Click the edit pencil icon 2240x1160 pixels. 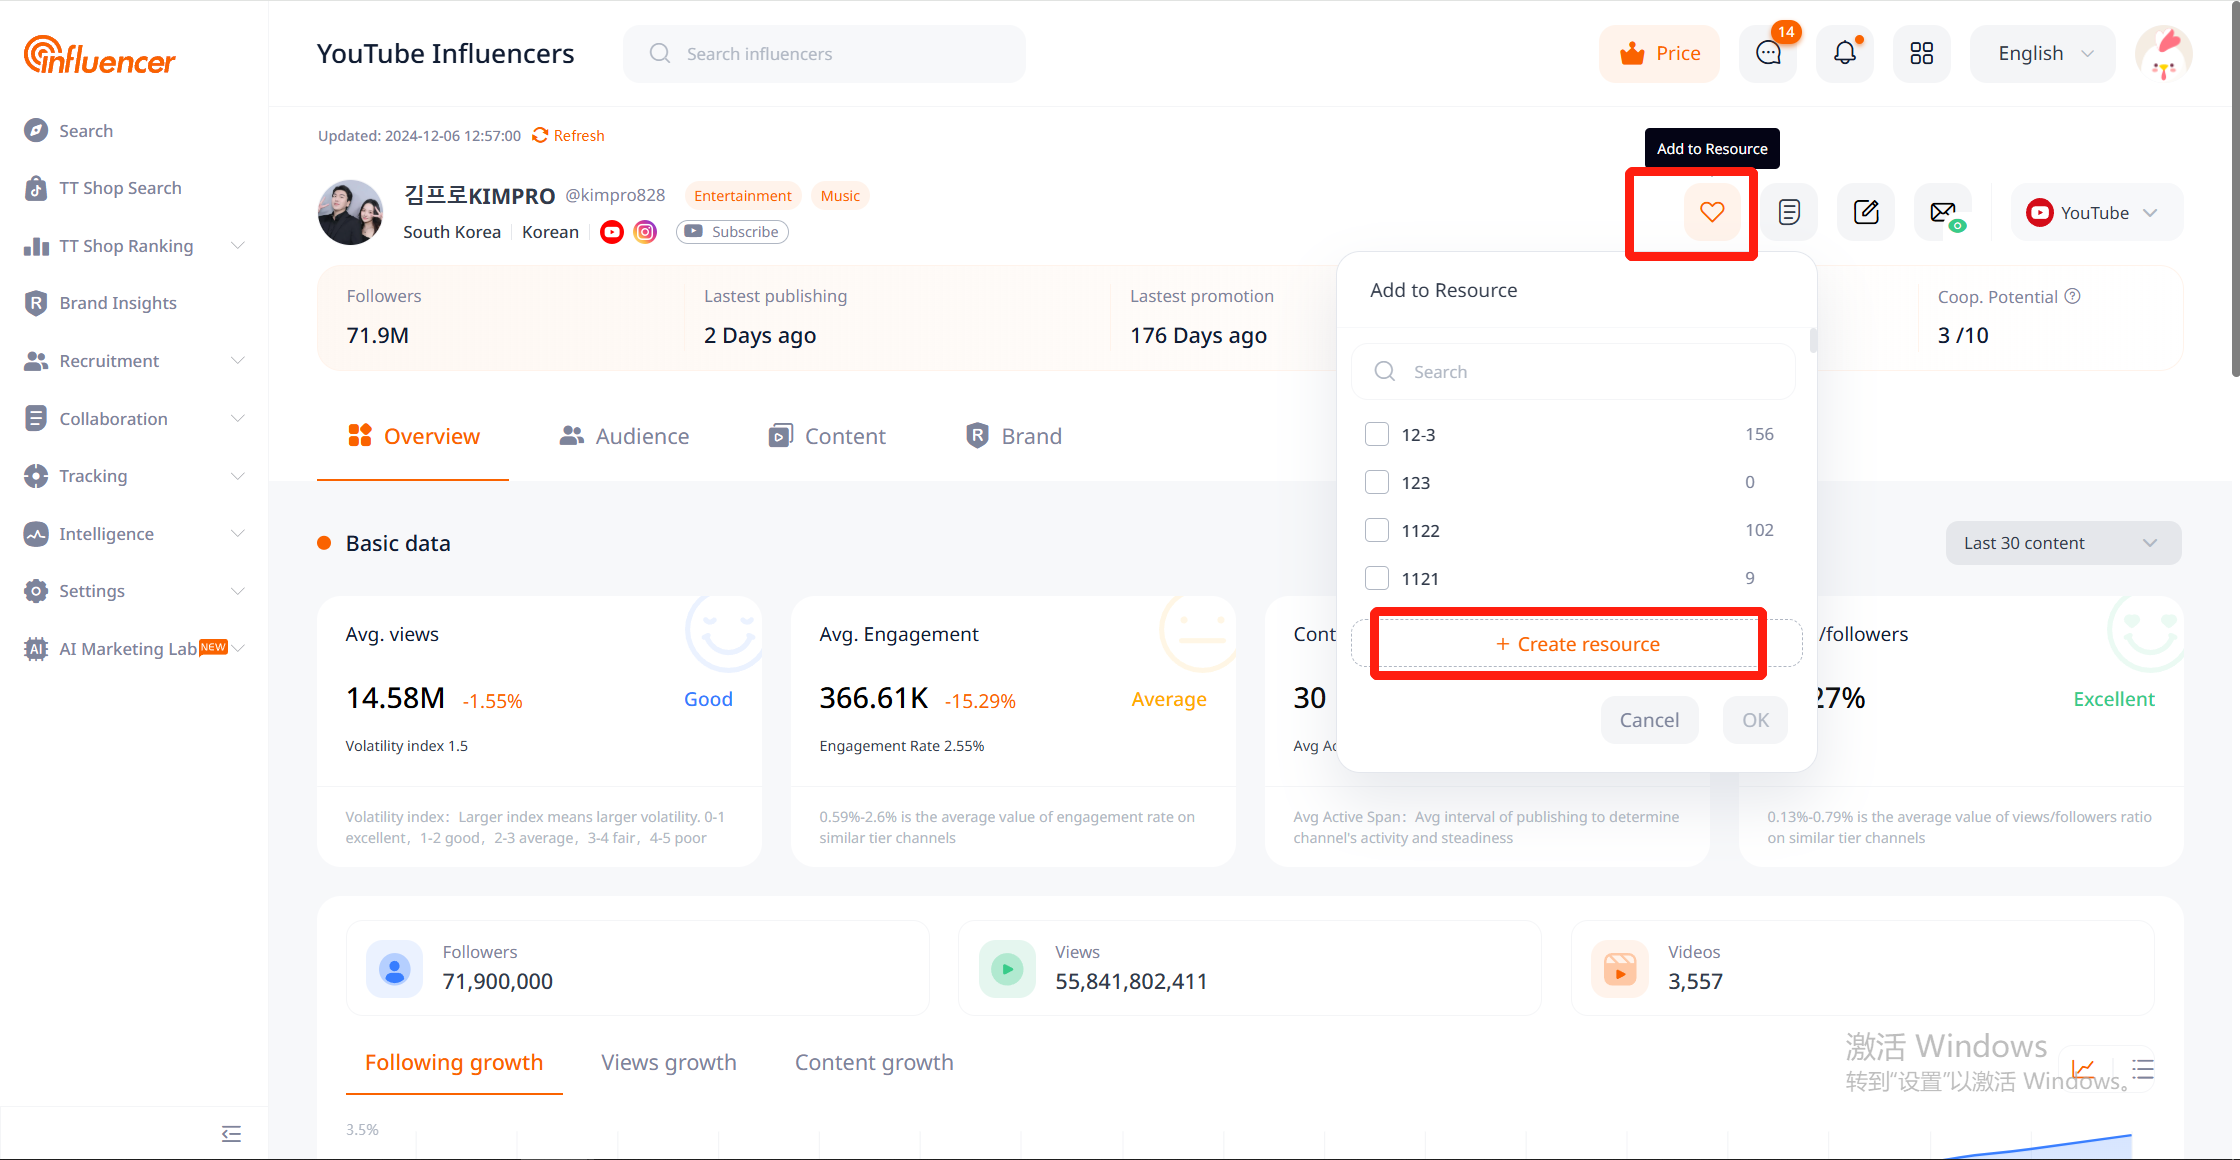click(x=1866, y=212)
